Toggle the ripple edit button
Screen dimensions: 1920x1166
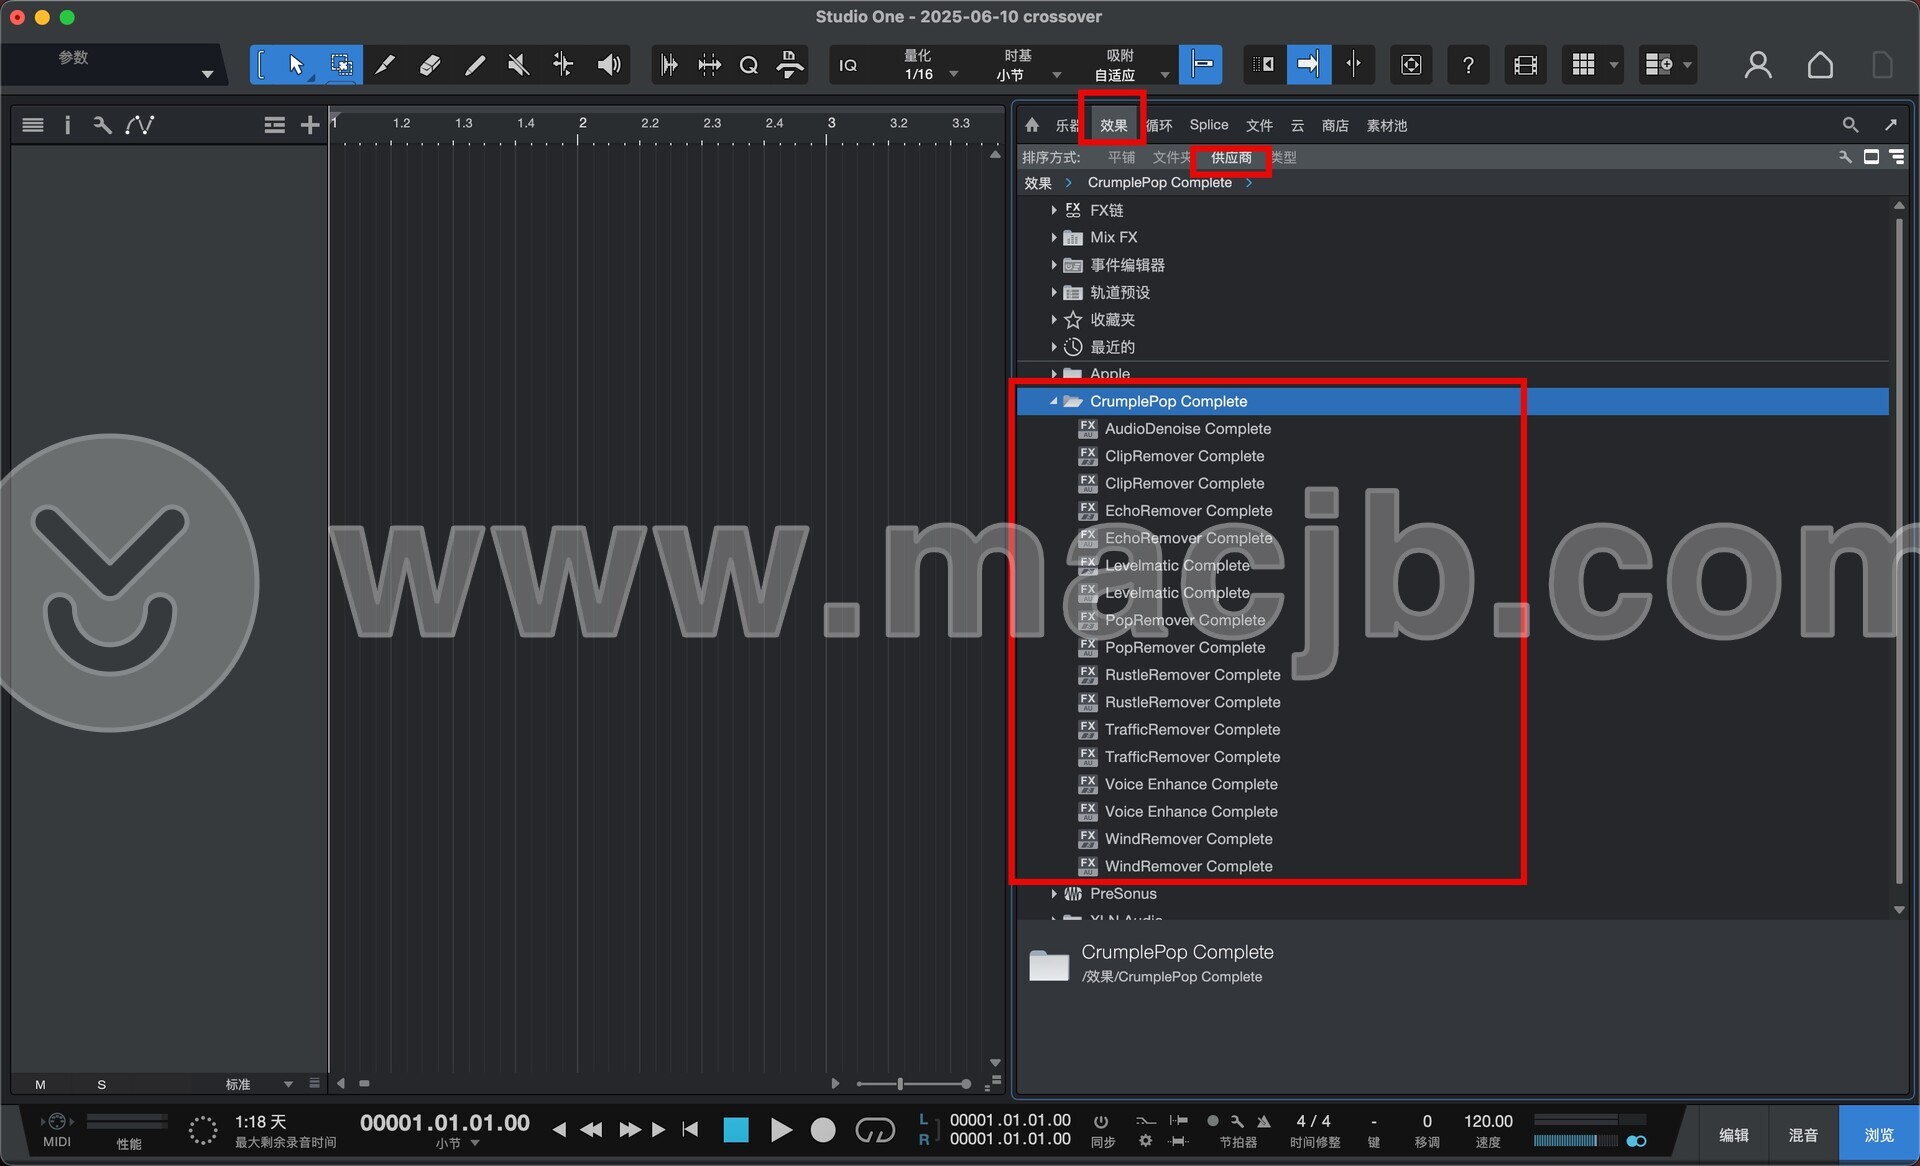[x=1264, y=65]
